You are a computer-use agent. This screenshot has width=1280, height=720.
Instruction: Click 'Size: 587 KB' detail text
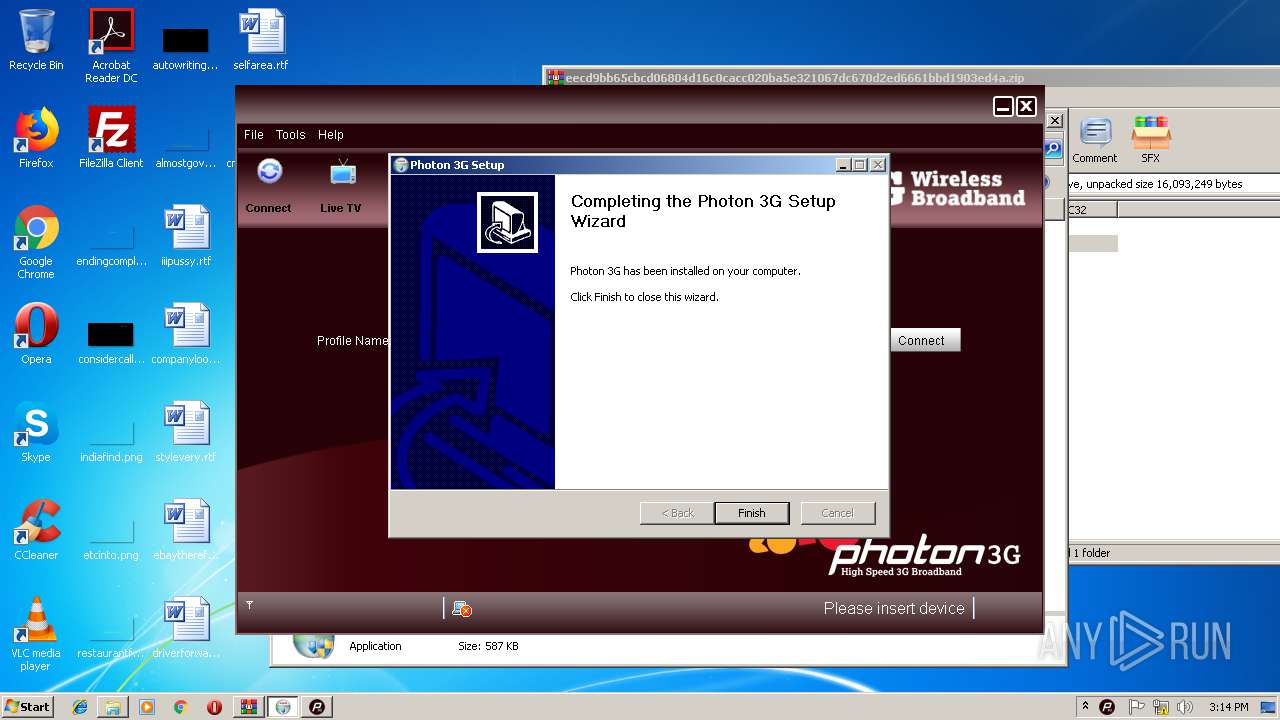pyautogui.click(x=488, y=646)
